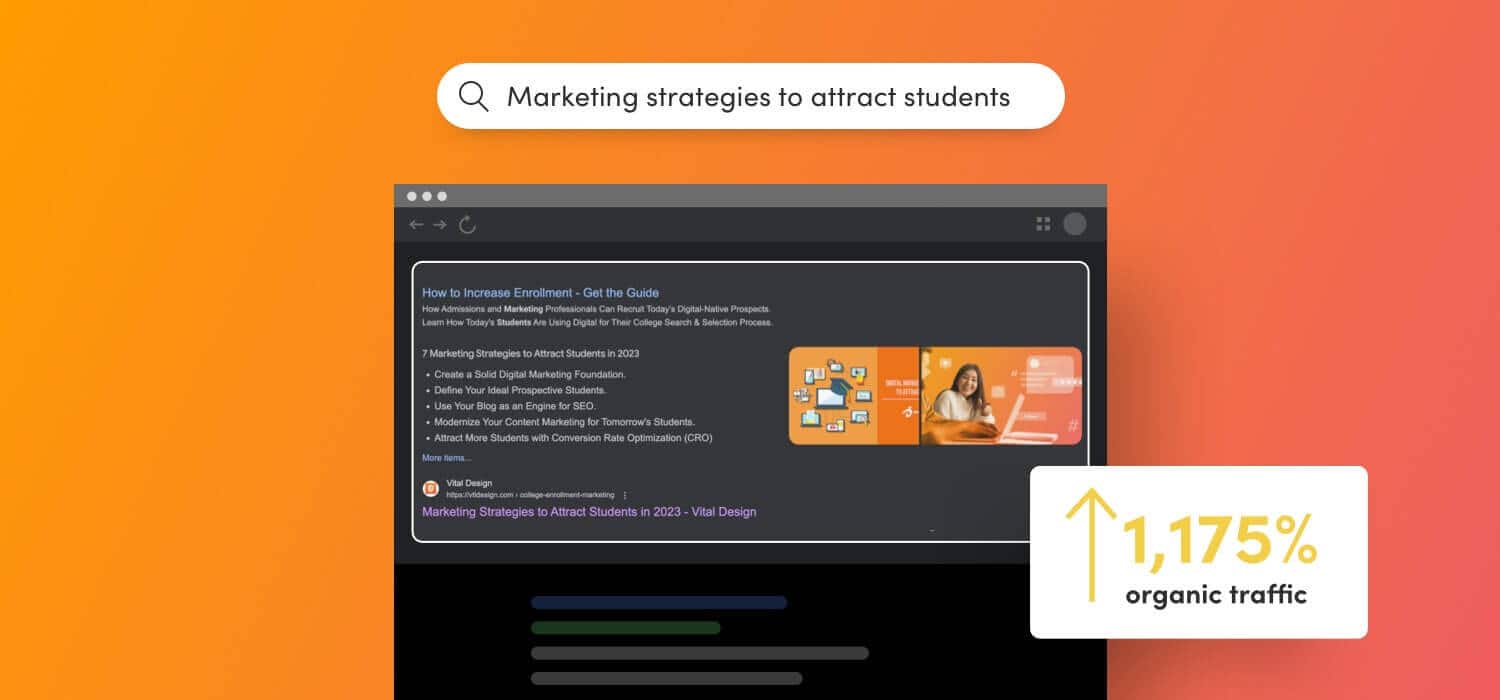Click the vitldesign.com college-enrollment-marketing URL text
Image resolution: width=1500 pixels, height=700 pixels.
coord(530,495)
